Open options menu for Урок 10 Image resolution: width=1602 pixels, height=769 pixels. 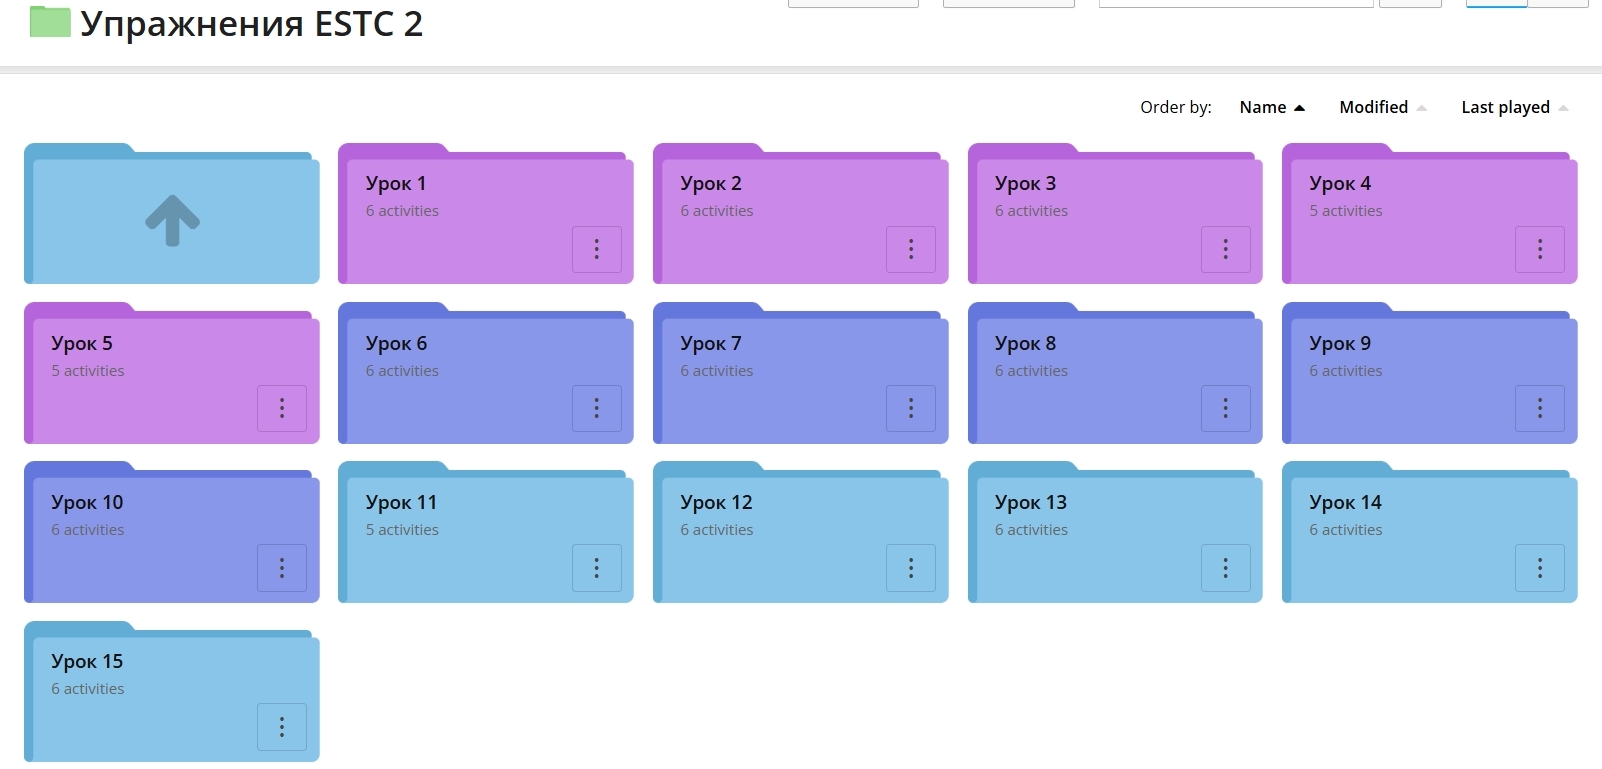[x=282, y=568]
